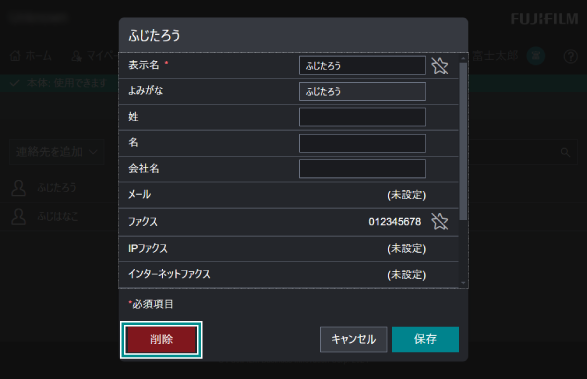The height and width of the screenshot is (379, 587).
Task: Edit the 表示名 input field
Action: coord(362,66)
